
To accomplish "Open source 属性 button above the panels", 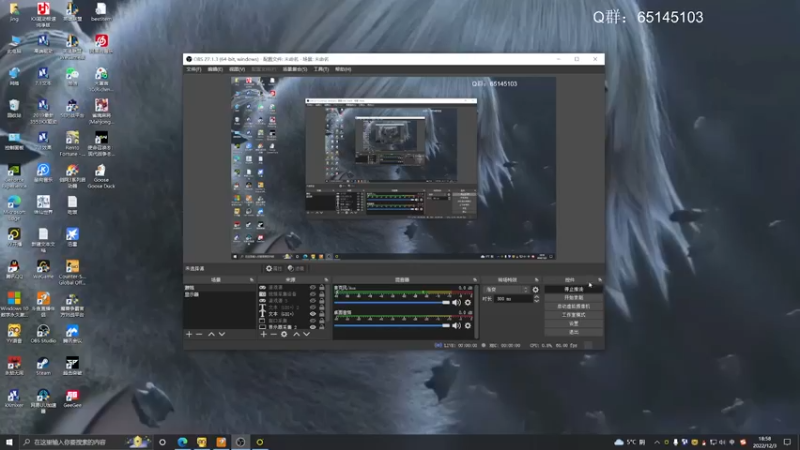I will 273,268.
